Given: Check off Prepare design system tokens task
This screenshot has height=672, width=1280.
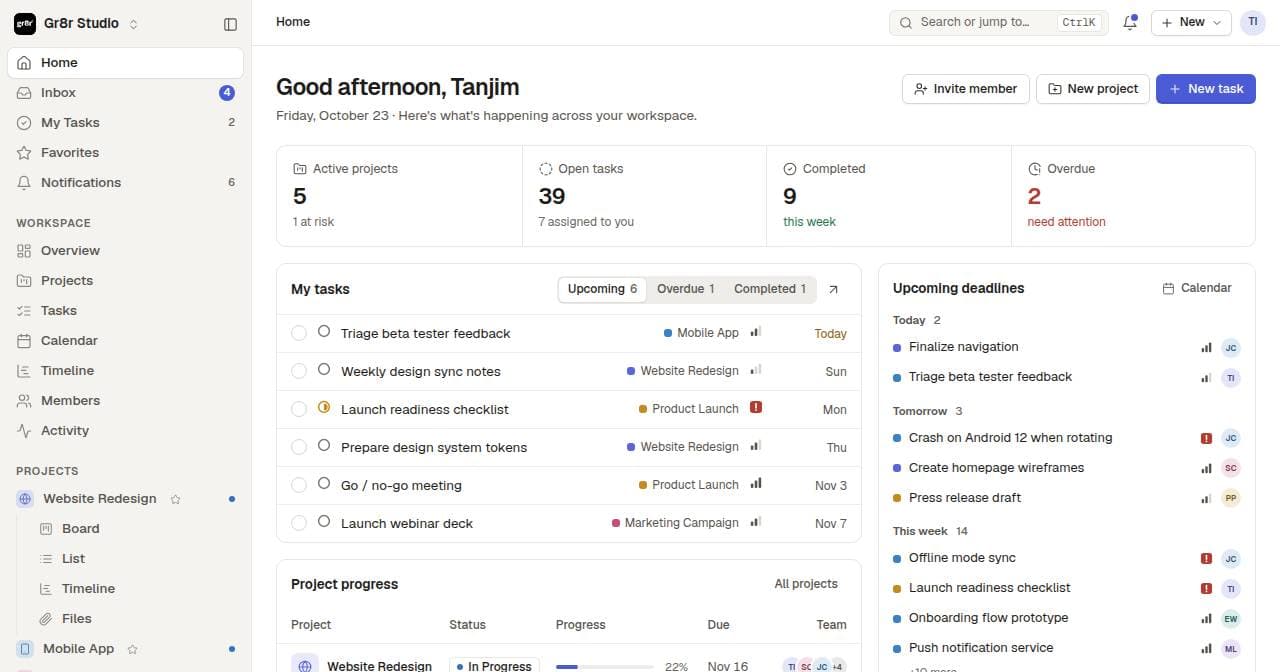Looking at the screenshot, I should pyautogui.click(x=299, y=447).
